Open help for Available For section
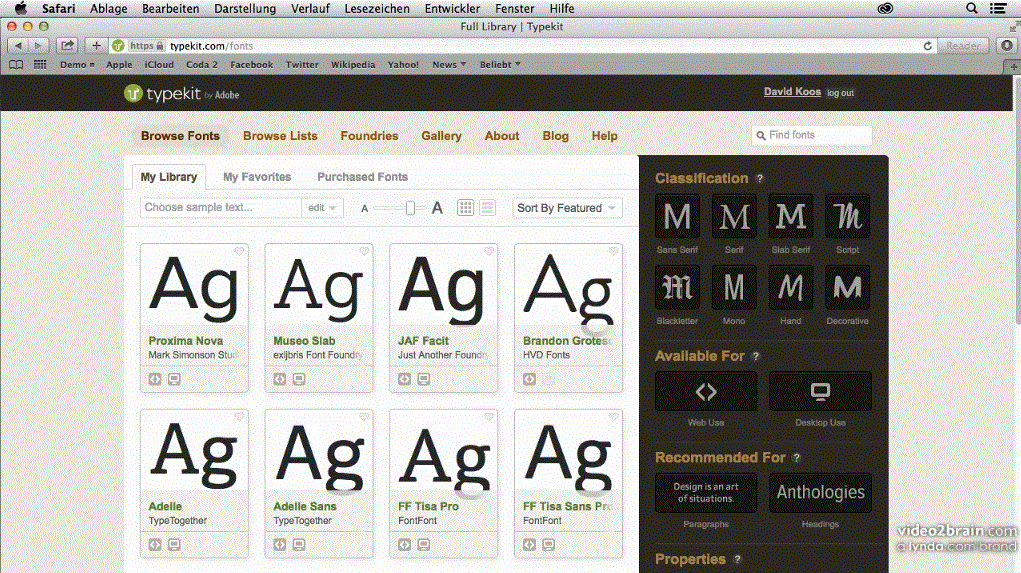Screen dimensions: 1021x573 [756, 356]
